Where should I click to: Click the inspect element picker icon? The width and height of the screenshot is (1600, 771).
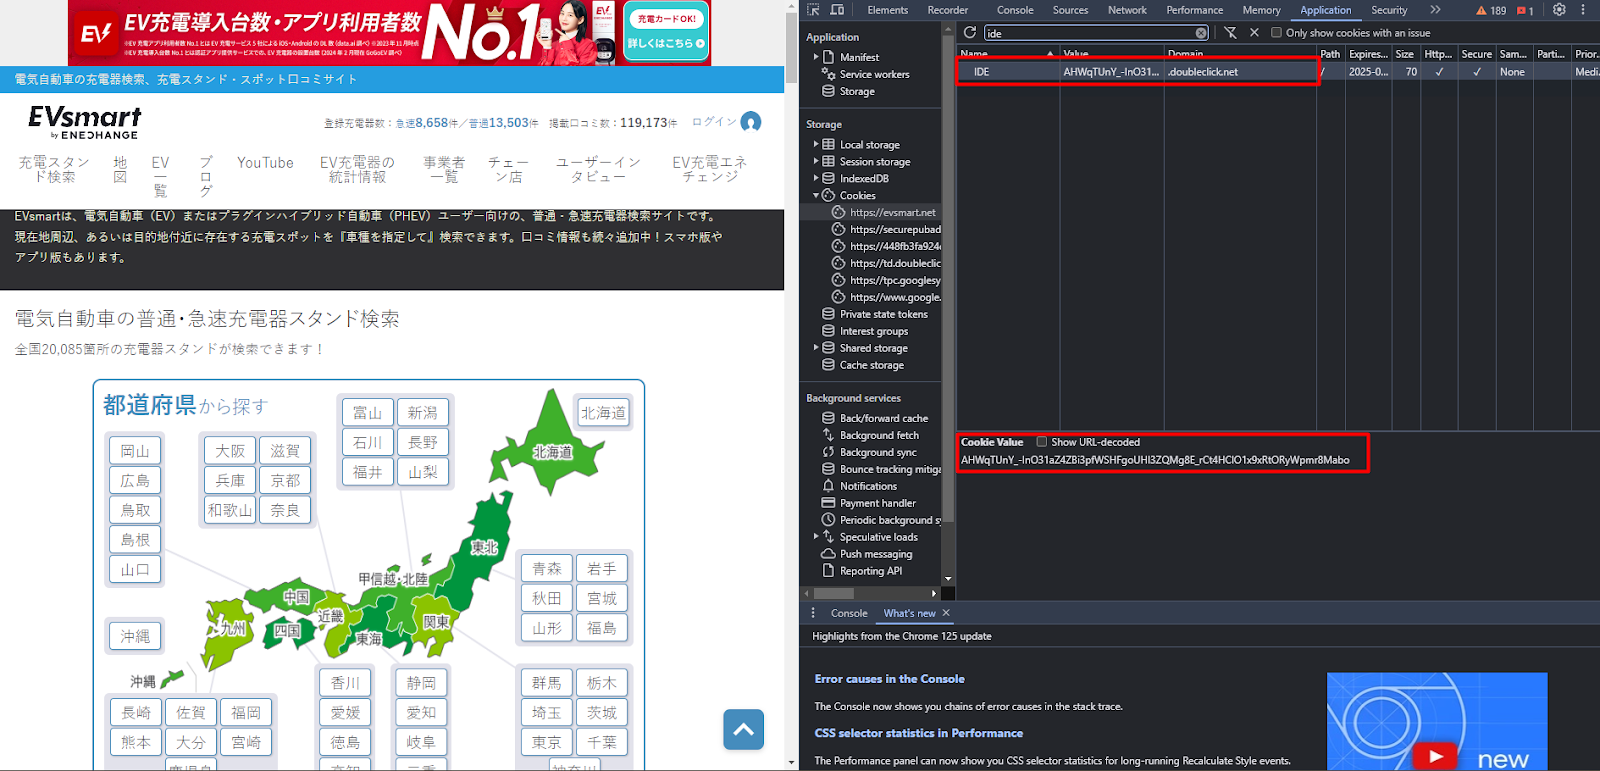[x=813, y=10]
